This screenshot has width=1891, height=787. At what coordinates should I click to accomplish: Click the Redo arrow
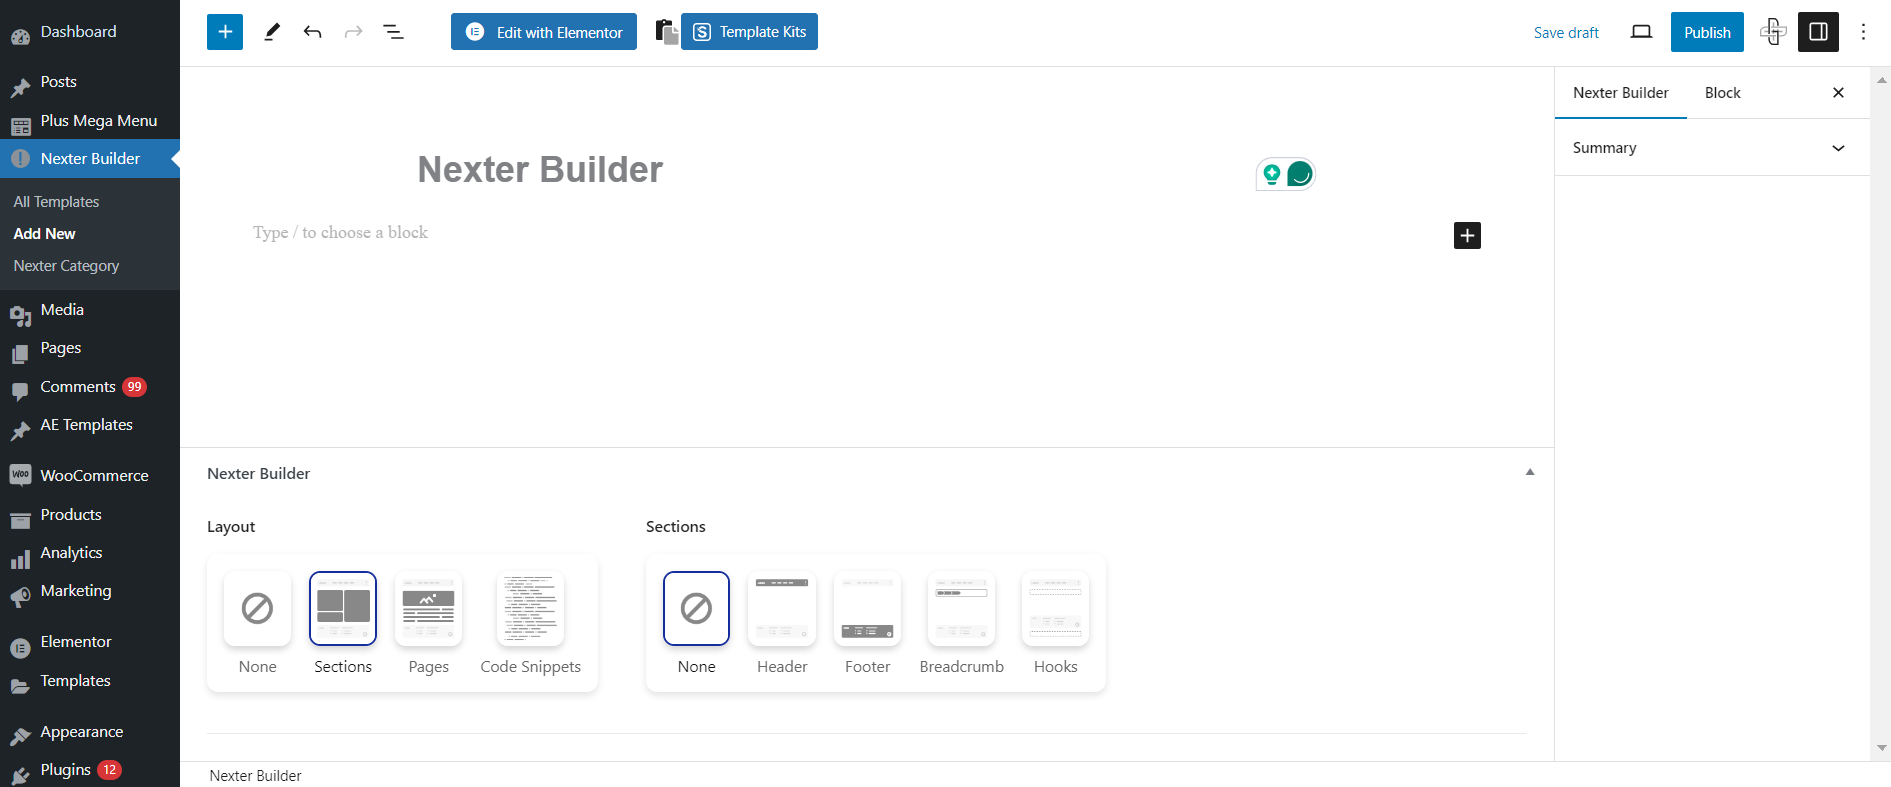click(x=353, y=32)
